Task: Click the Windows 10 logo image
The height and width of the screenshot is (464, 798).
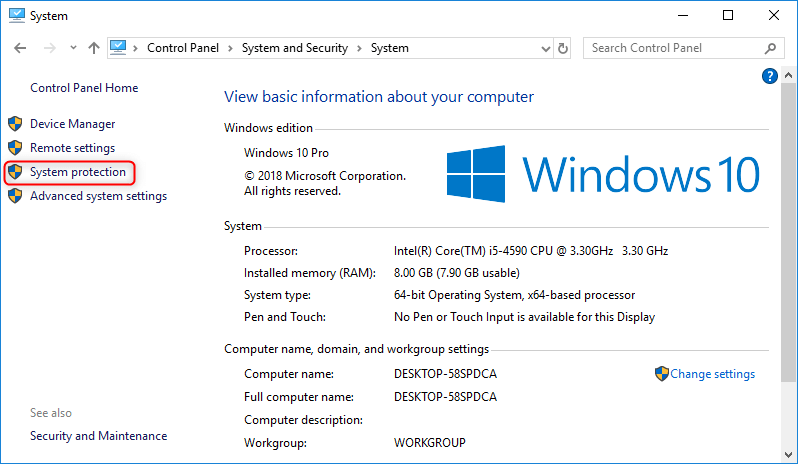Action: pos(603,174)
